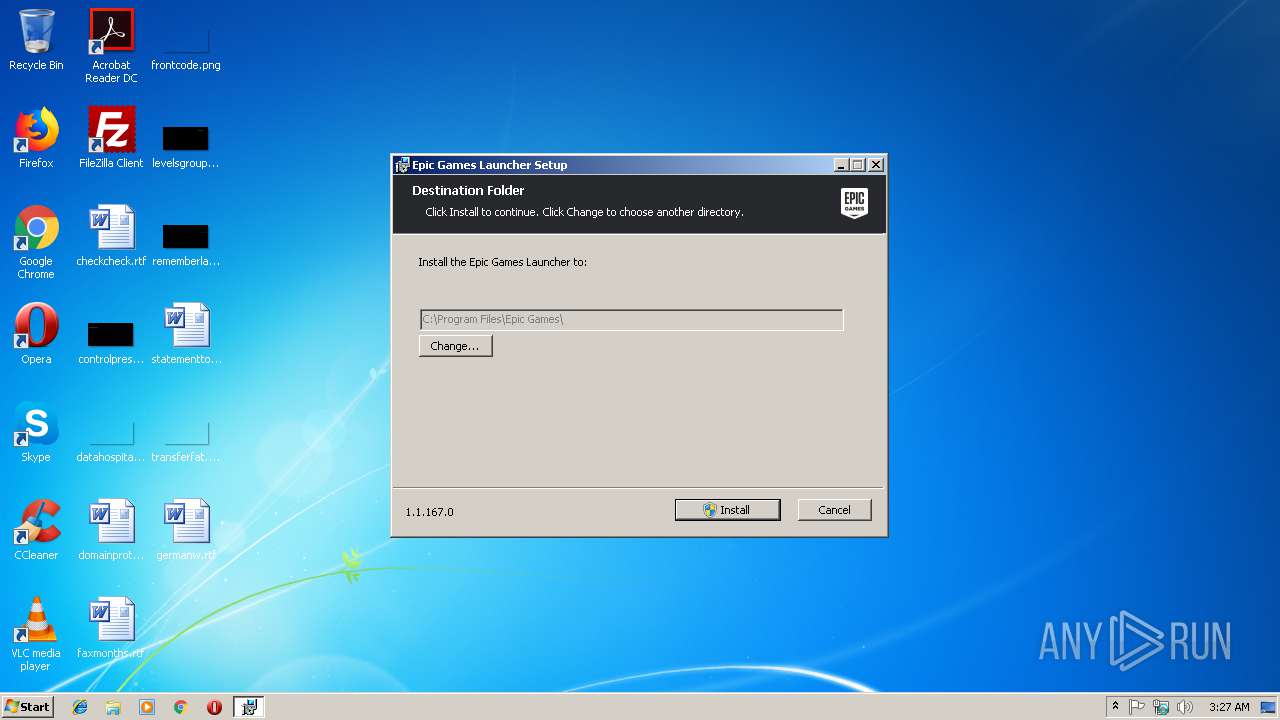The image size is (1280, 720).
Task: Select the Firefox desktop shortcut
Action: tap(36, 138)
